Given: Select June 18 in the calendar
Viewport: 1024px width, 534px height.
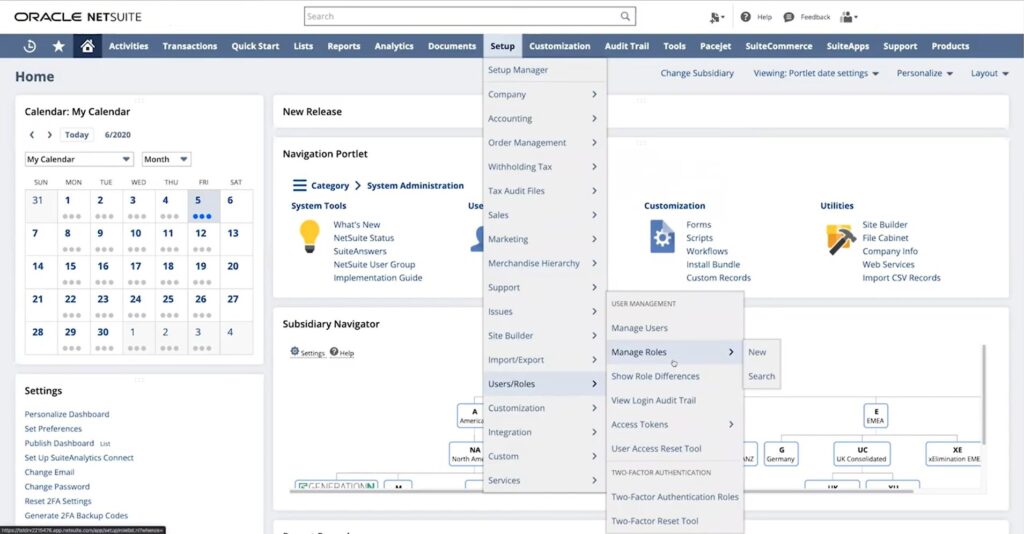Looking at the screenshot, I should (x=171, y=272).
